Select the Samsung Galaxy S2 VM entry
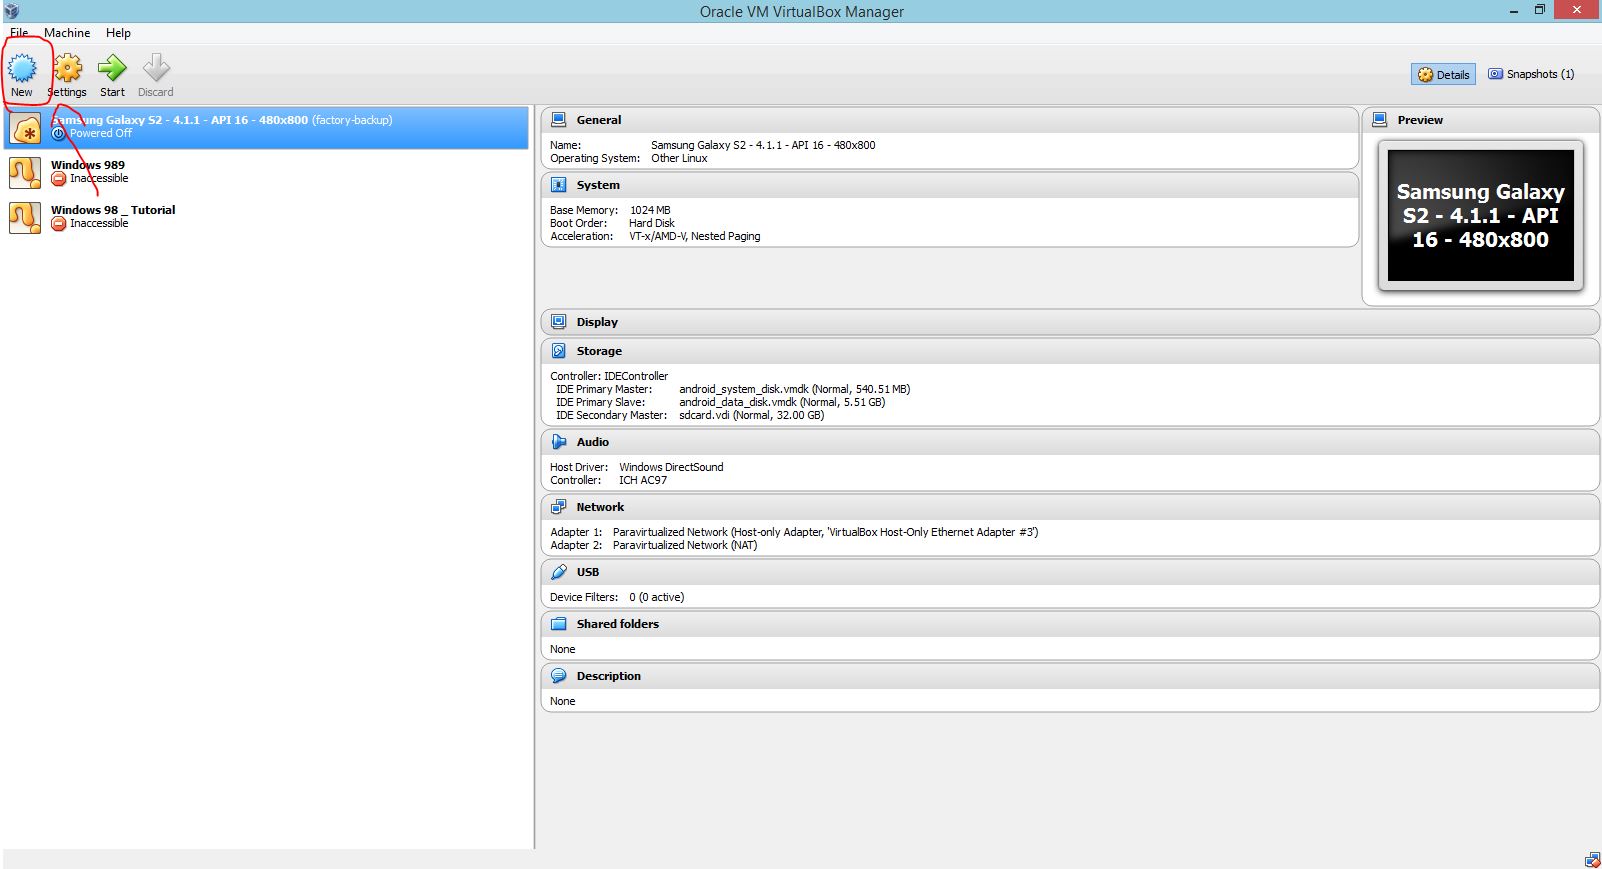1602x869 pixels. (267, 128)
